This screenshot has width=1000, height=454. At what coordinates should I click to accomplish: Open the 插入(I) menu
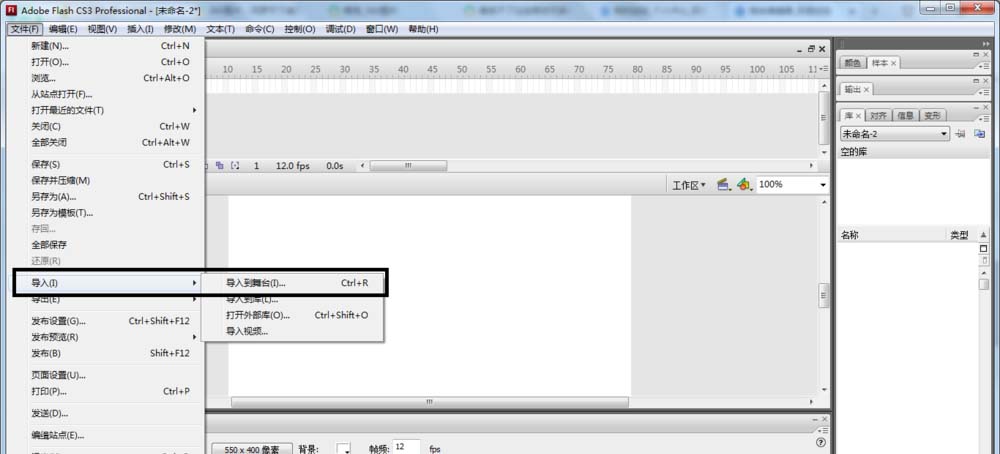[x=140, y=29]
